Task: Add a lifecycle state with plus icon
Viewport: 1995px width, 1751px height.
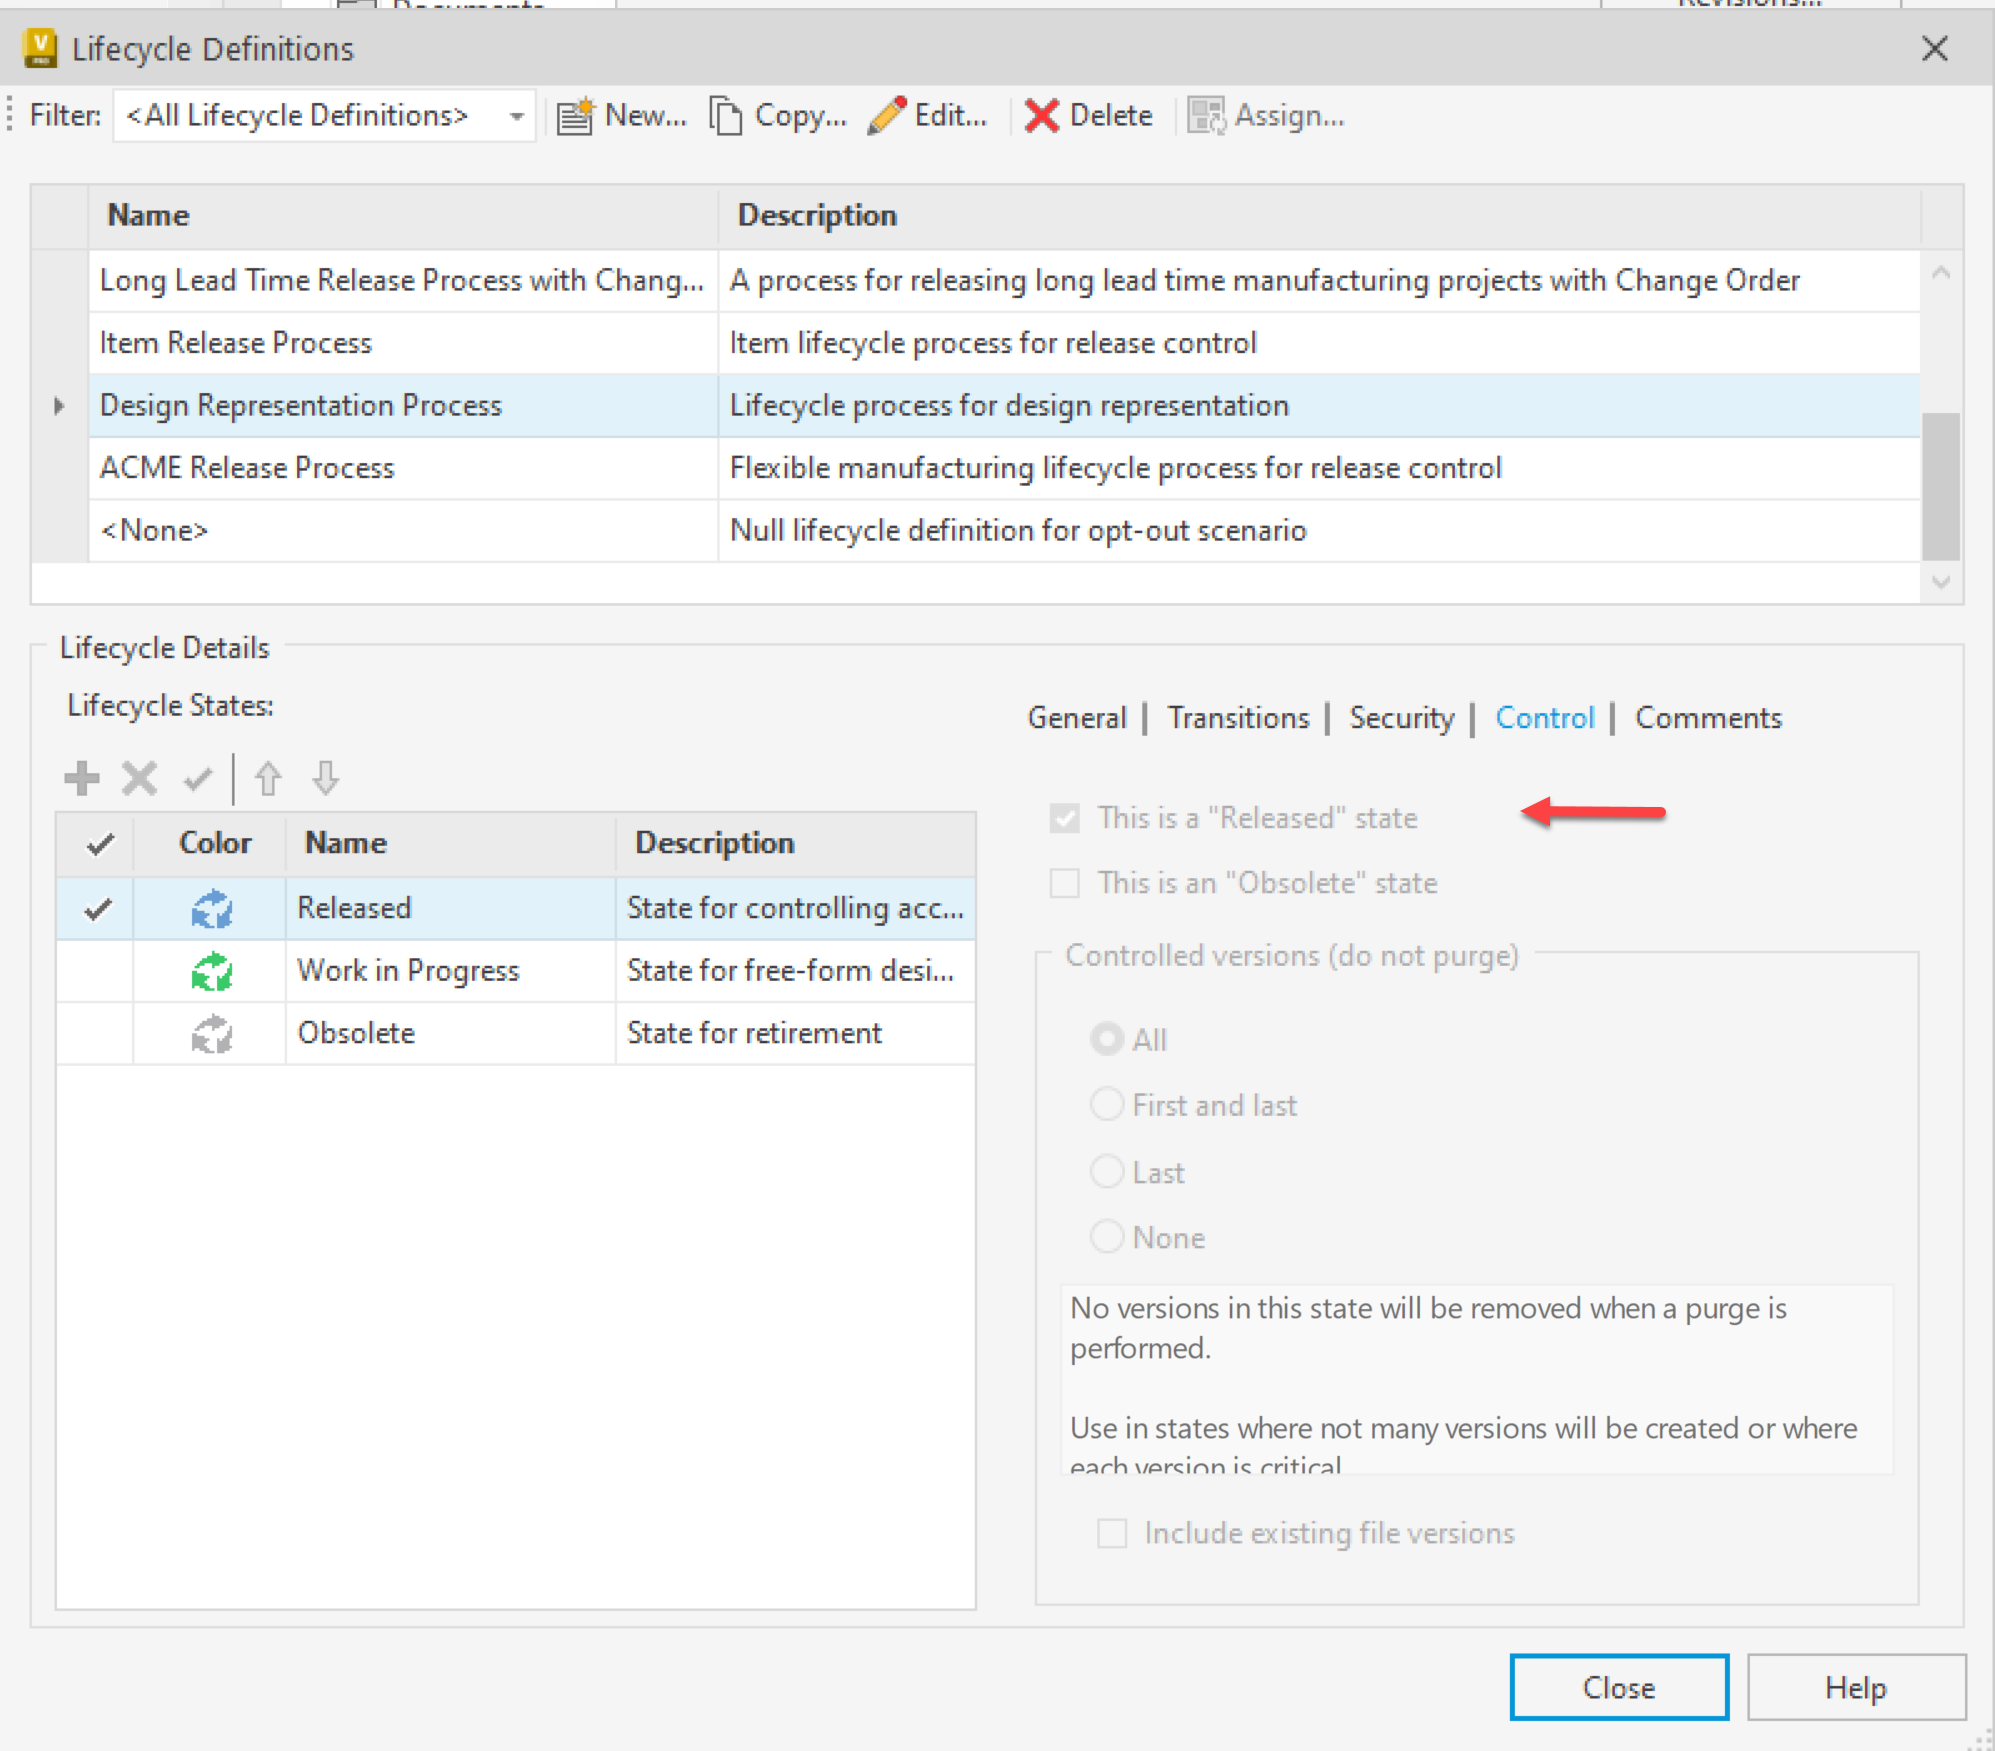Action: point(82,778)
